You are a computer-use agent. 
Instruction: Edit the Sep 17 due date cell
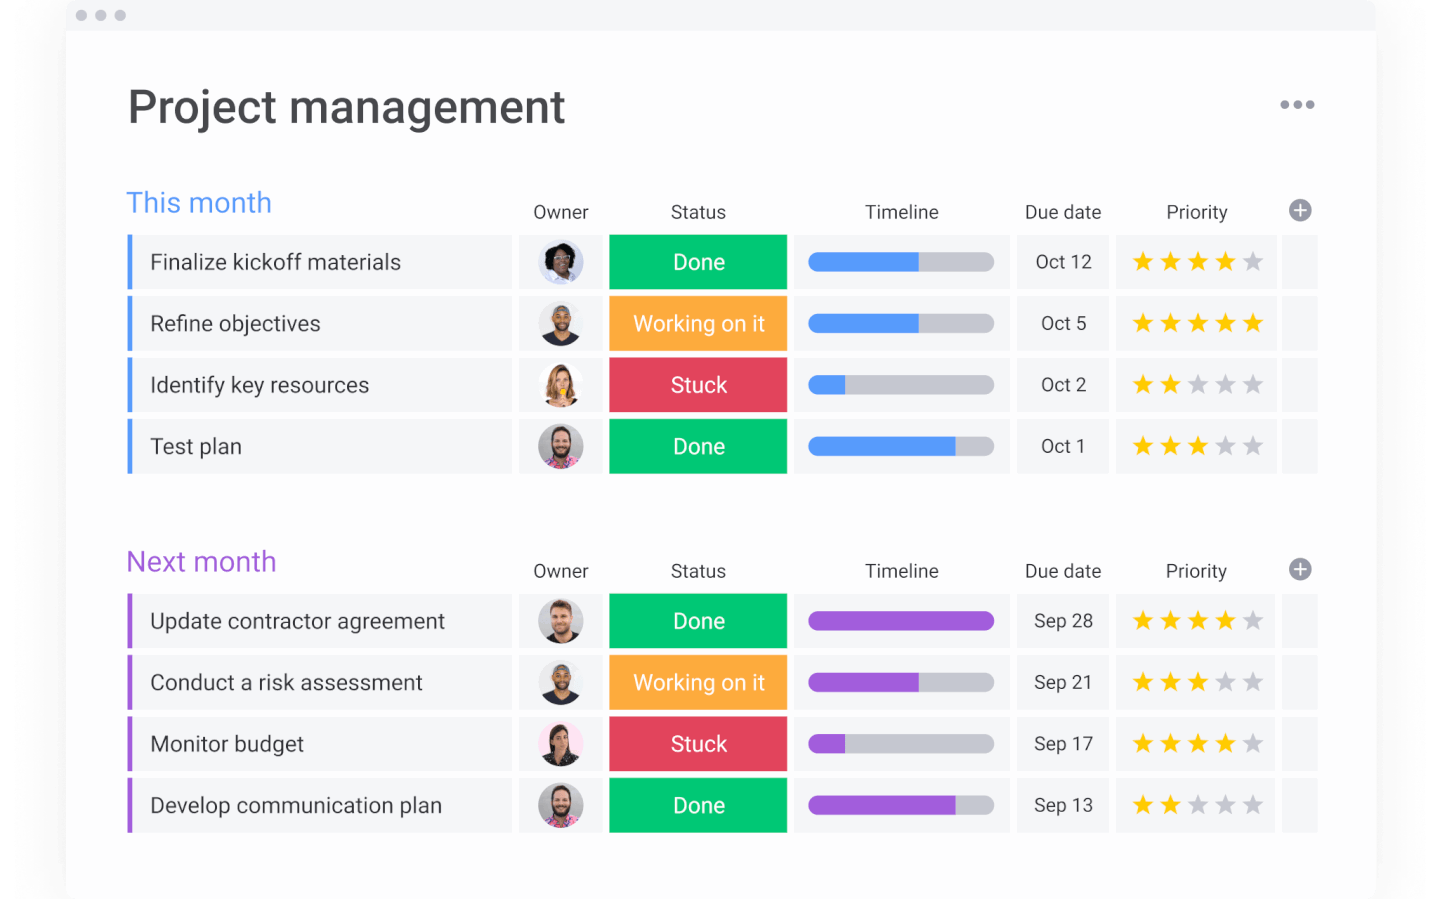coord(1063,744)
